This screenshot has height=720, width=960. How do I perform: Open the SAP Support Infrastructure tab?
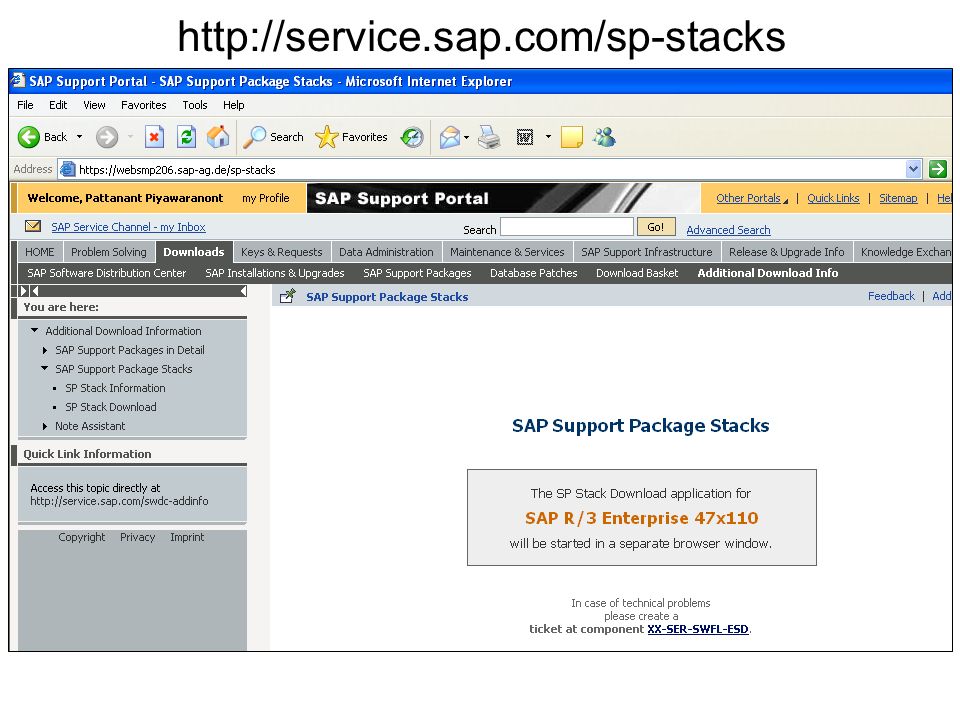point(647,252)
